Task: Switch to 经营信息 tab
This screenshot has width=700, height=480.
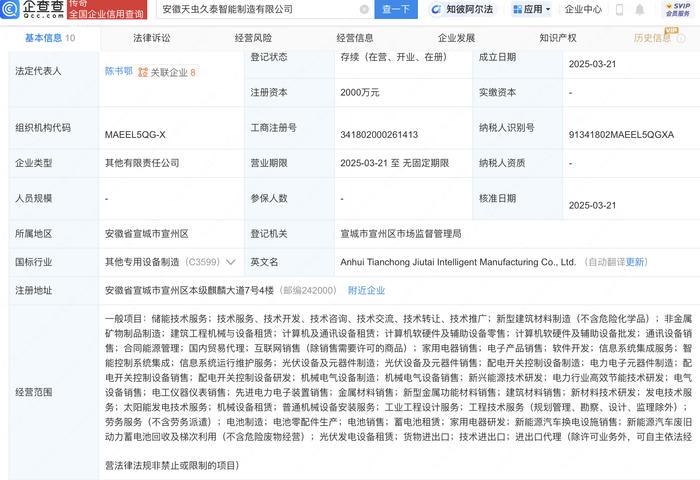Action: click(x=354, y=38)
